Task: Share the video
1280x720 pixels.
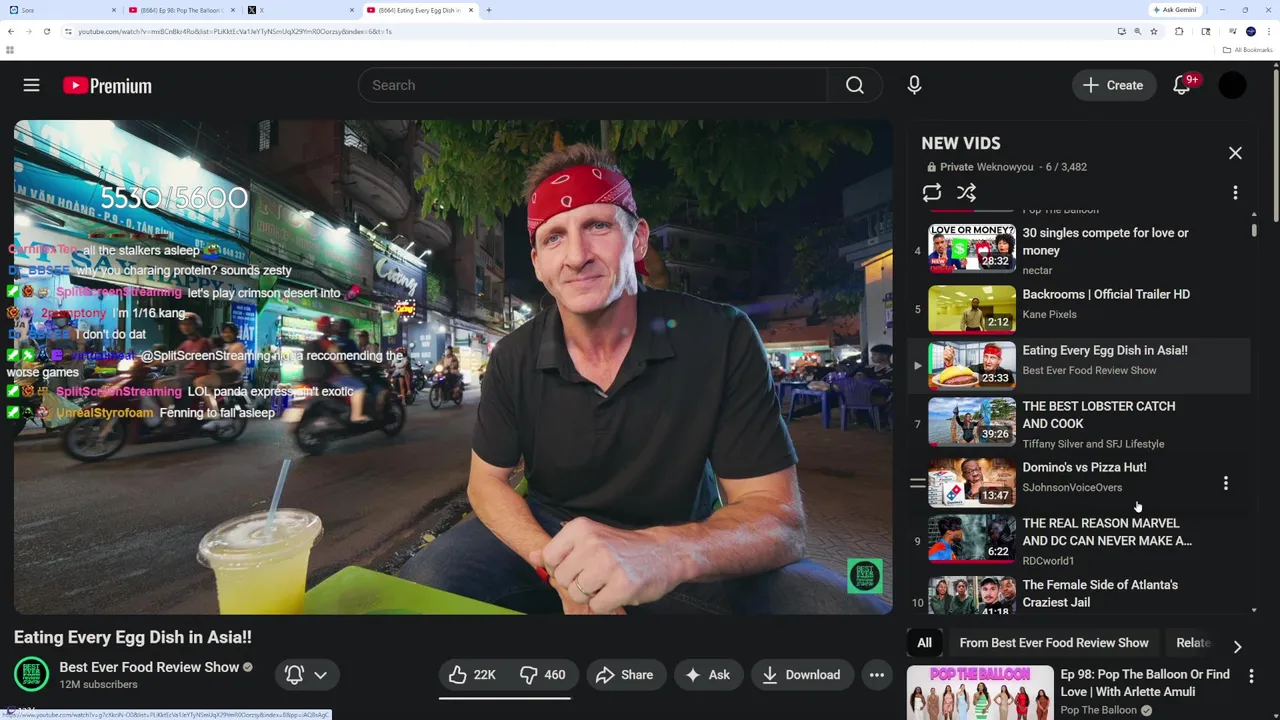Action: pyautogui.click(x=625, y=675)
